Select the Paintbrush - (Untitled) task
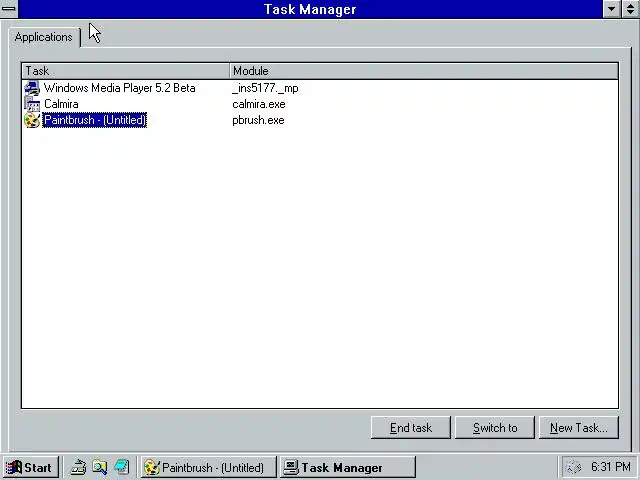The width and height of the screenshot is (640, 480). click(95, 120)
